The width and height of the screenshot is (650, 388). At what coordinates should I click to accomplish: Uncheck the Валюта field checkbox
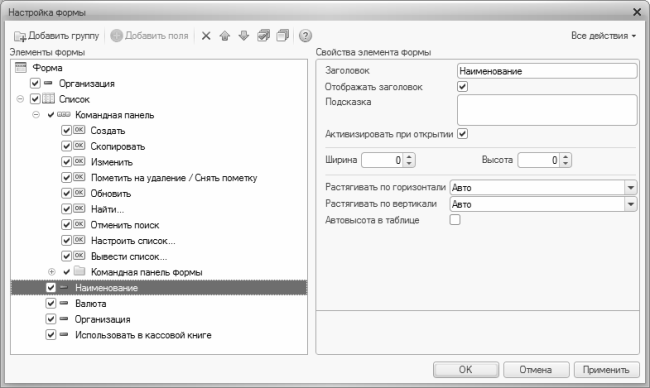pyautogui.click(x=51, y=303)
